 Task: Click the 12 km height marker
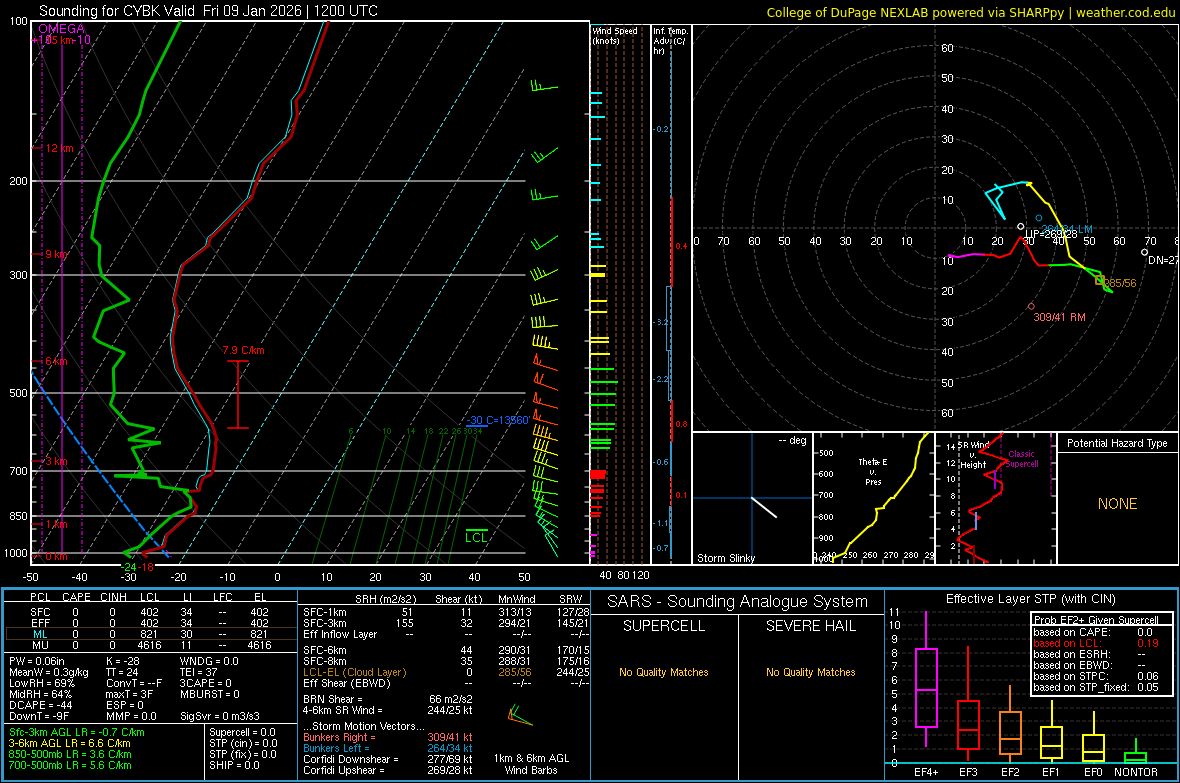tap(59, 148)
